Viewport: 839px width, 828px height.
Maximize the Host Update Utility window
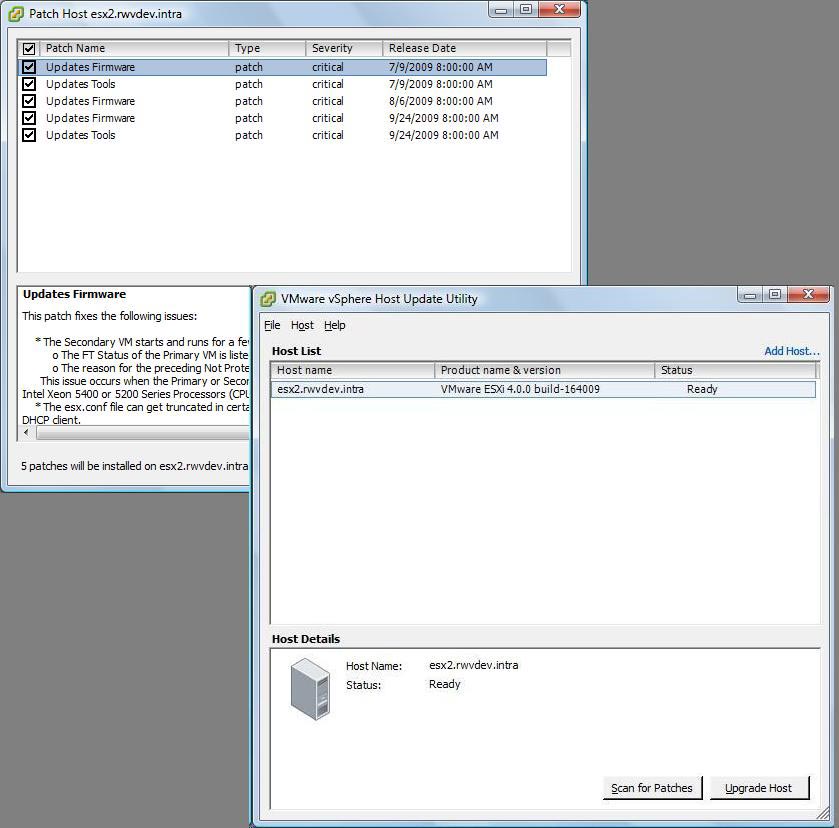click(x=774, y=295)
